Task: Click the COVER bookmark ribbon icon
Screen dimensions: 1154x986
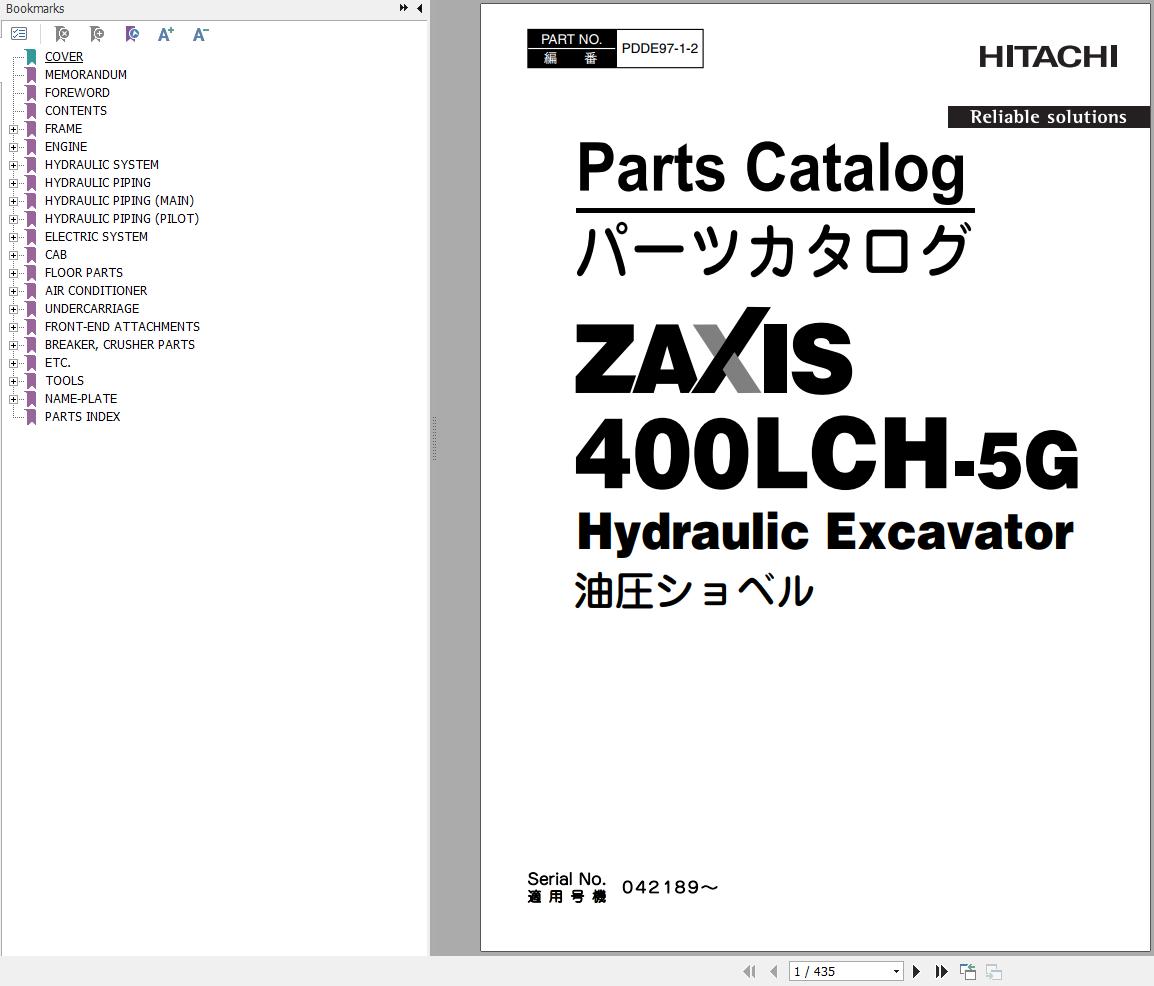Action: [31, 57]
